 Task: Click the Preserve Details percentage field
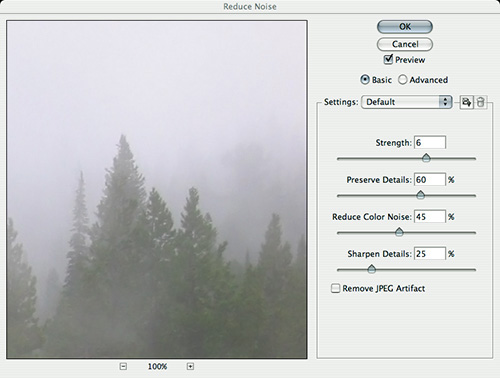pos(430,180)
